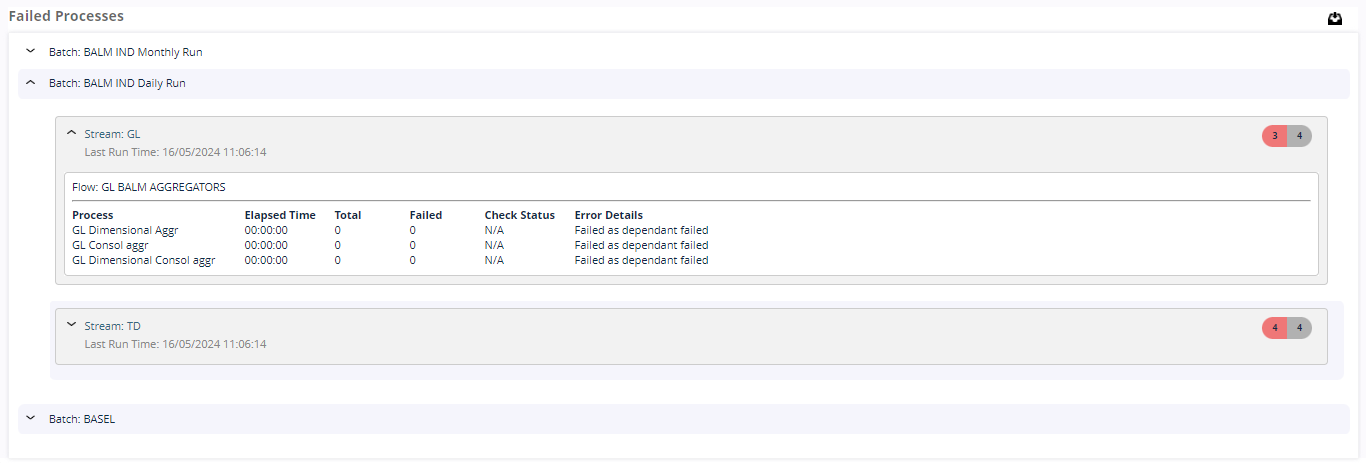Click the Last Run Time under Stream GL
This screenshot has height=463, width=1366.
coord(176,152)
